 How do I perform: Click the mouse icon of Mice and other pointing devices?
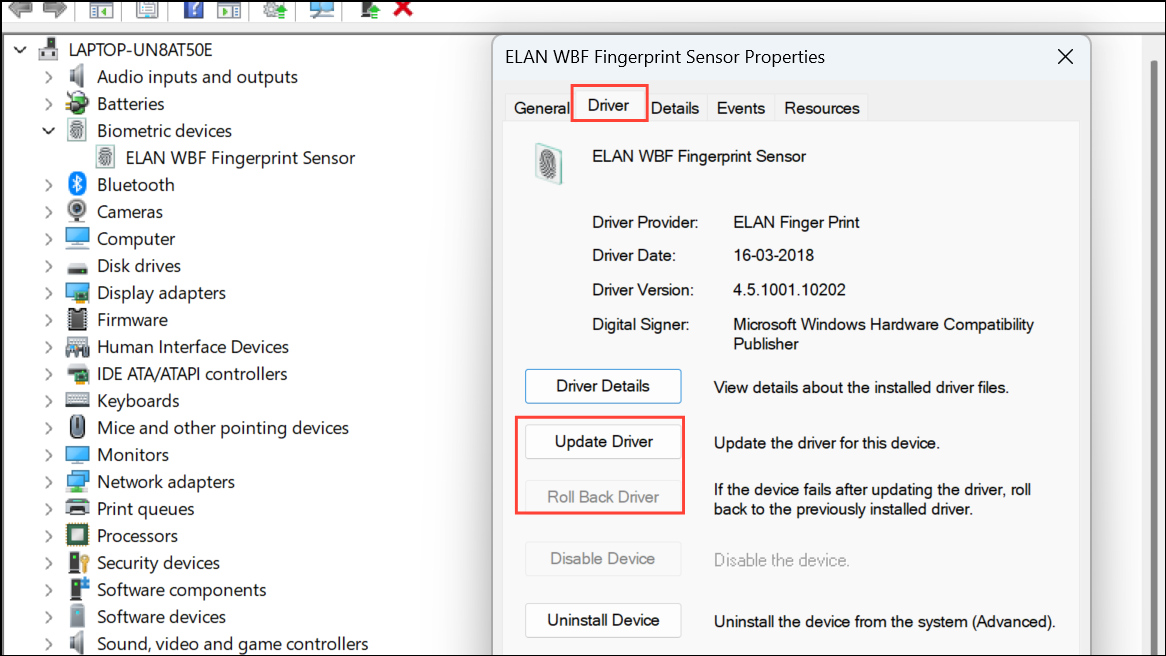77,427
